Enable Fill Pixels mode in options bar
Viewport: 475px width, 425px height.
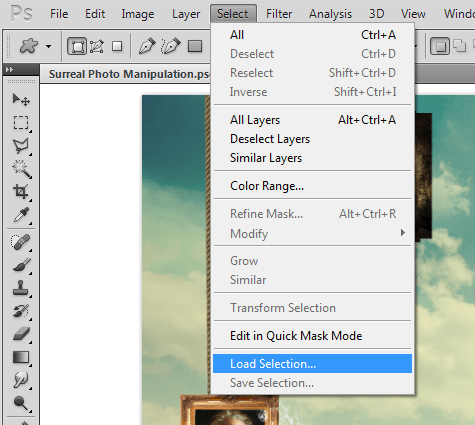click(117, 46)
